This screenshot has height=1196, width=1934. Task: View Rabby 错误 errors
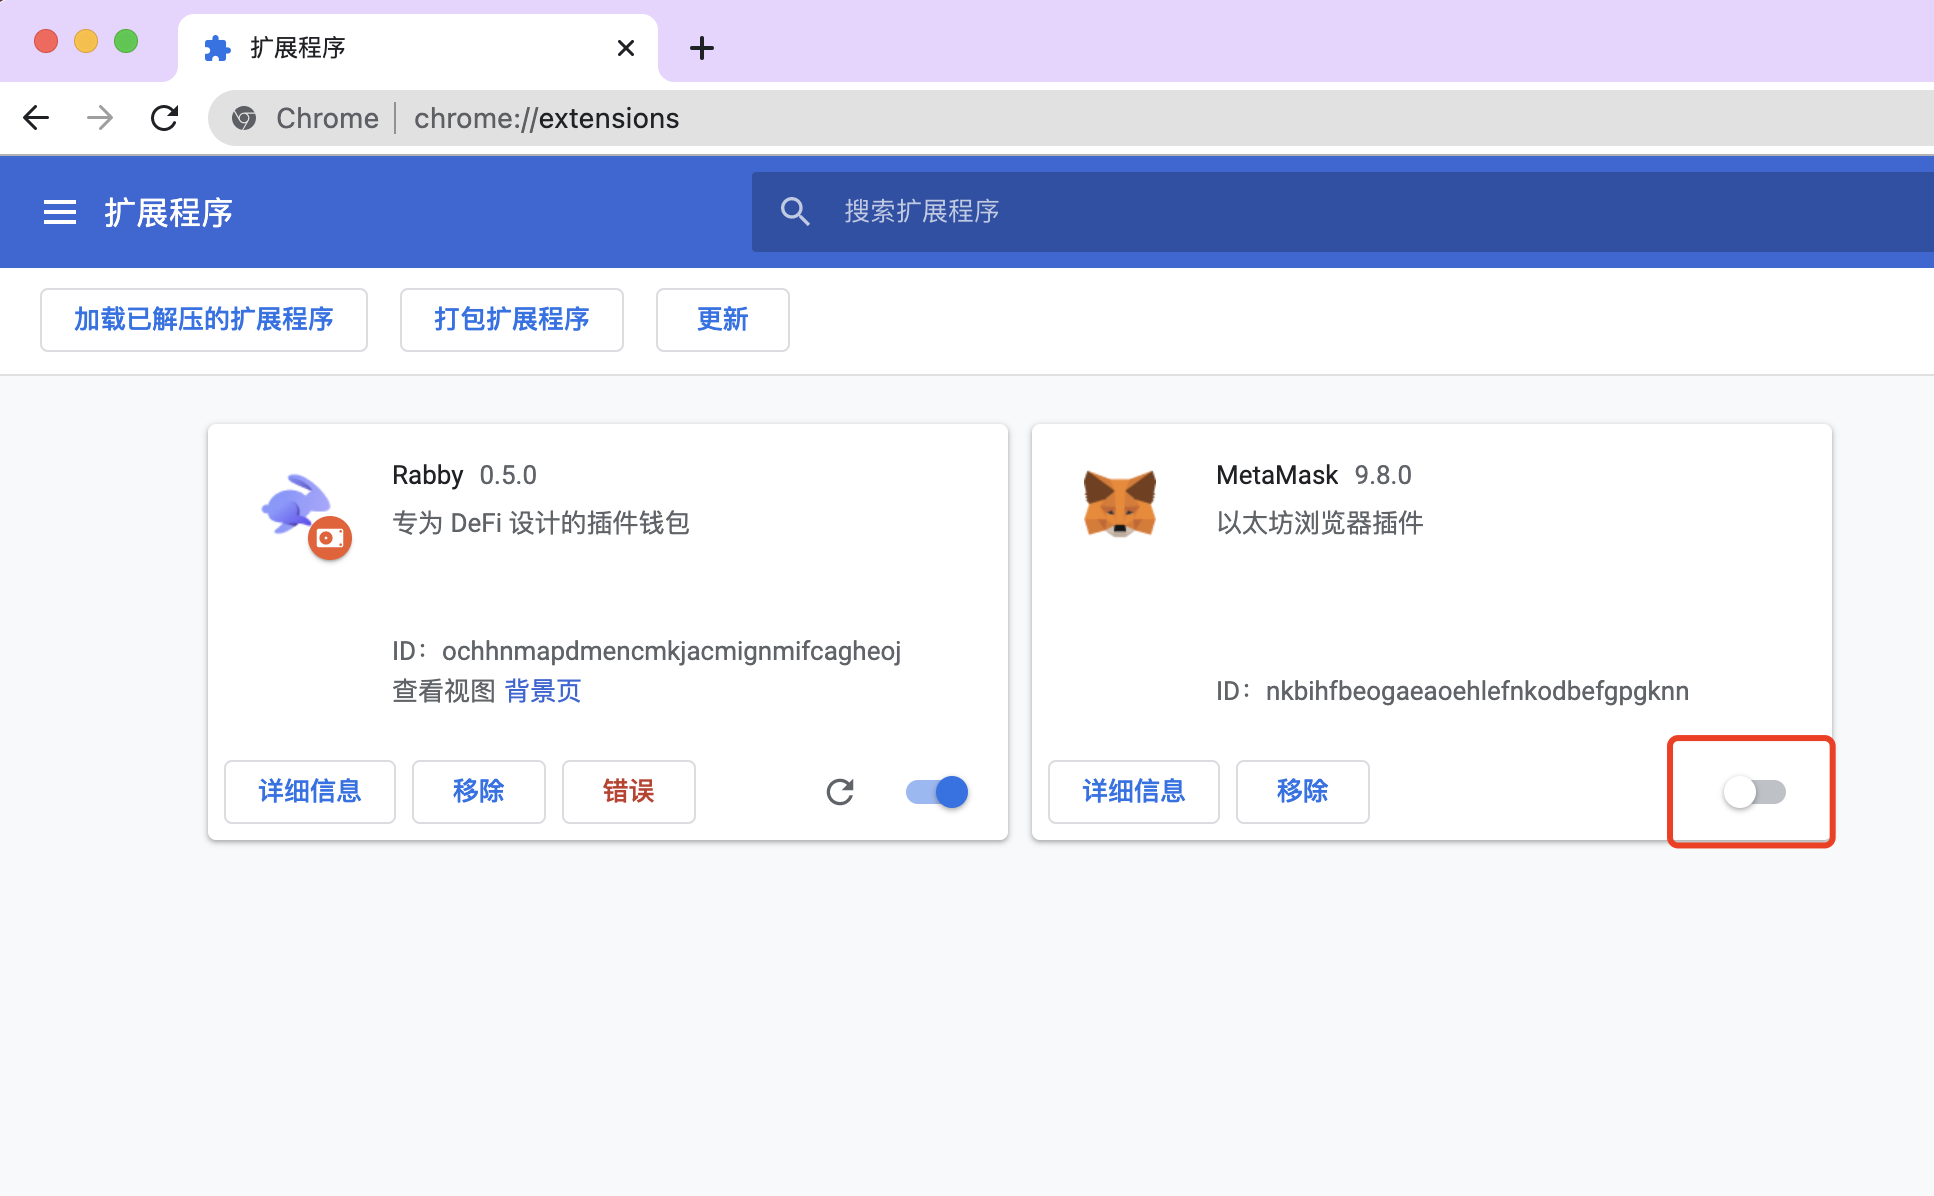coord(629,792)
